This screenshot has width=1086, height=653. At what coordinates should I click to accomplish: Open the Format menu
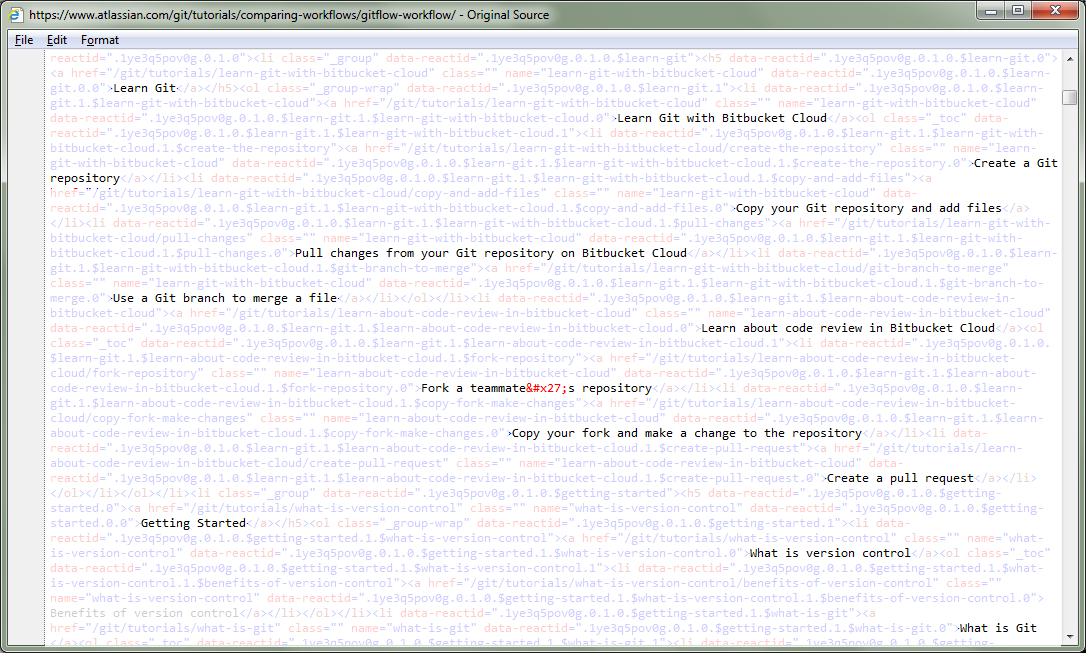pyautogui.click(x=100, y=40)
